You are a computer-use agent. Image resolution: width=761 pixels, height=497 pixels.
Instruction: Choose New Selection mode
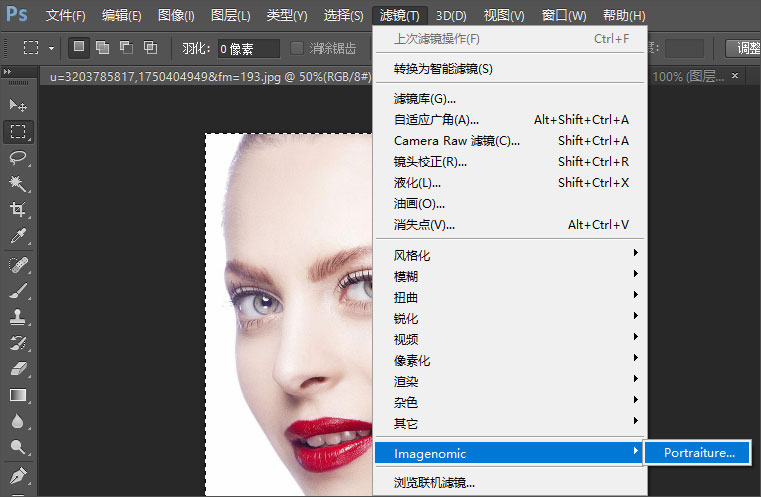point(79,48)
